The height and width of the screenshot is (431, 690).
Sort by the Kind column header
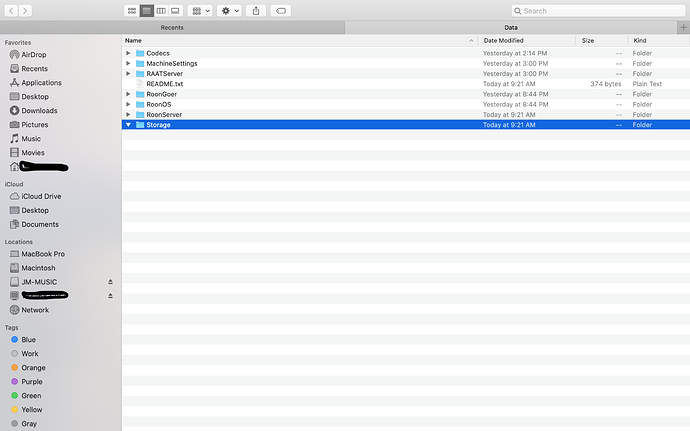pos(659,41)
